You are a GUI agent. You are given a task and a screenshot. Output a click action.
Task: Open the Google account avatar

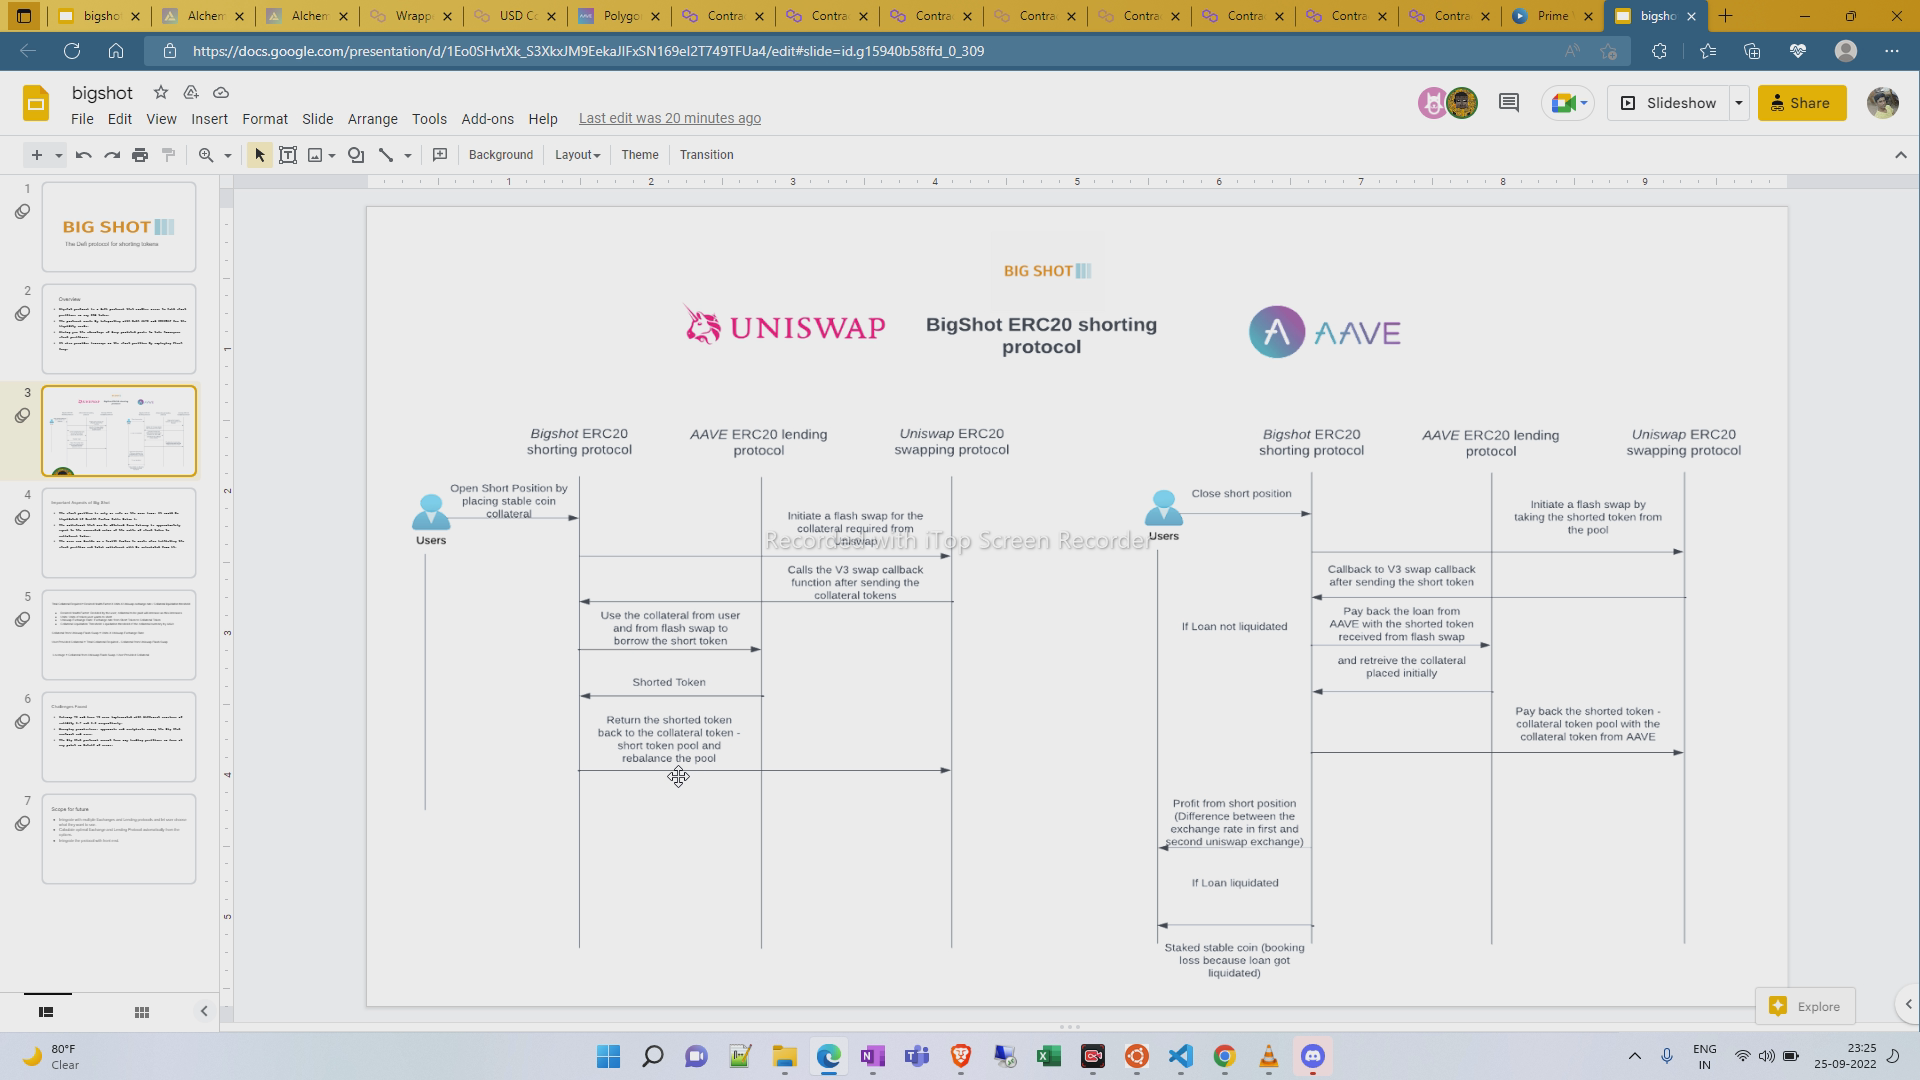coord(1882,103)
